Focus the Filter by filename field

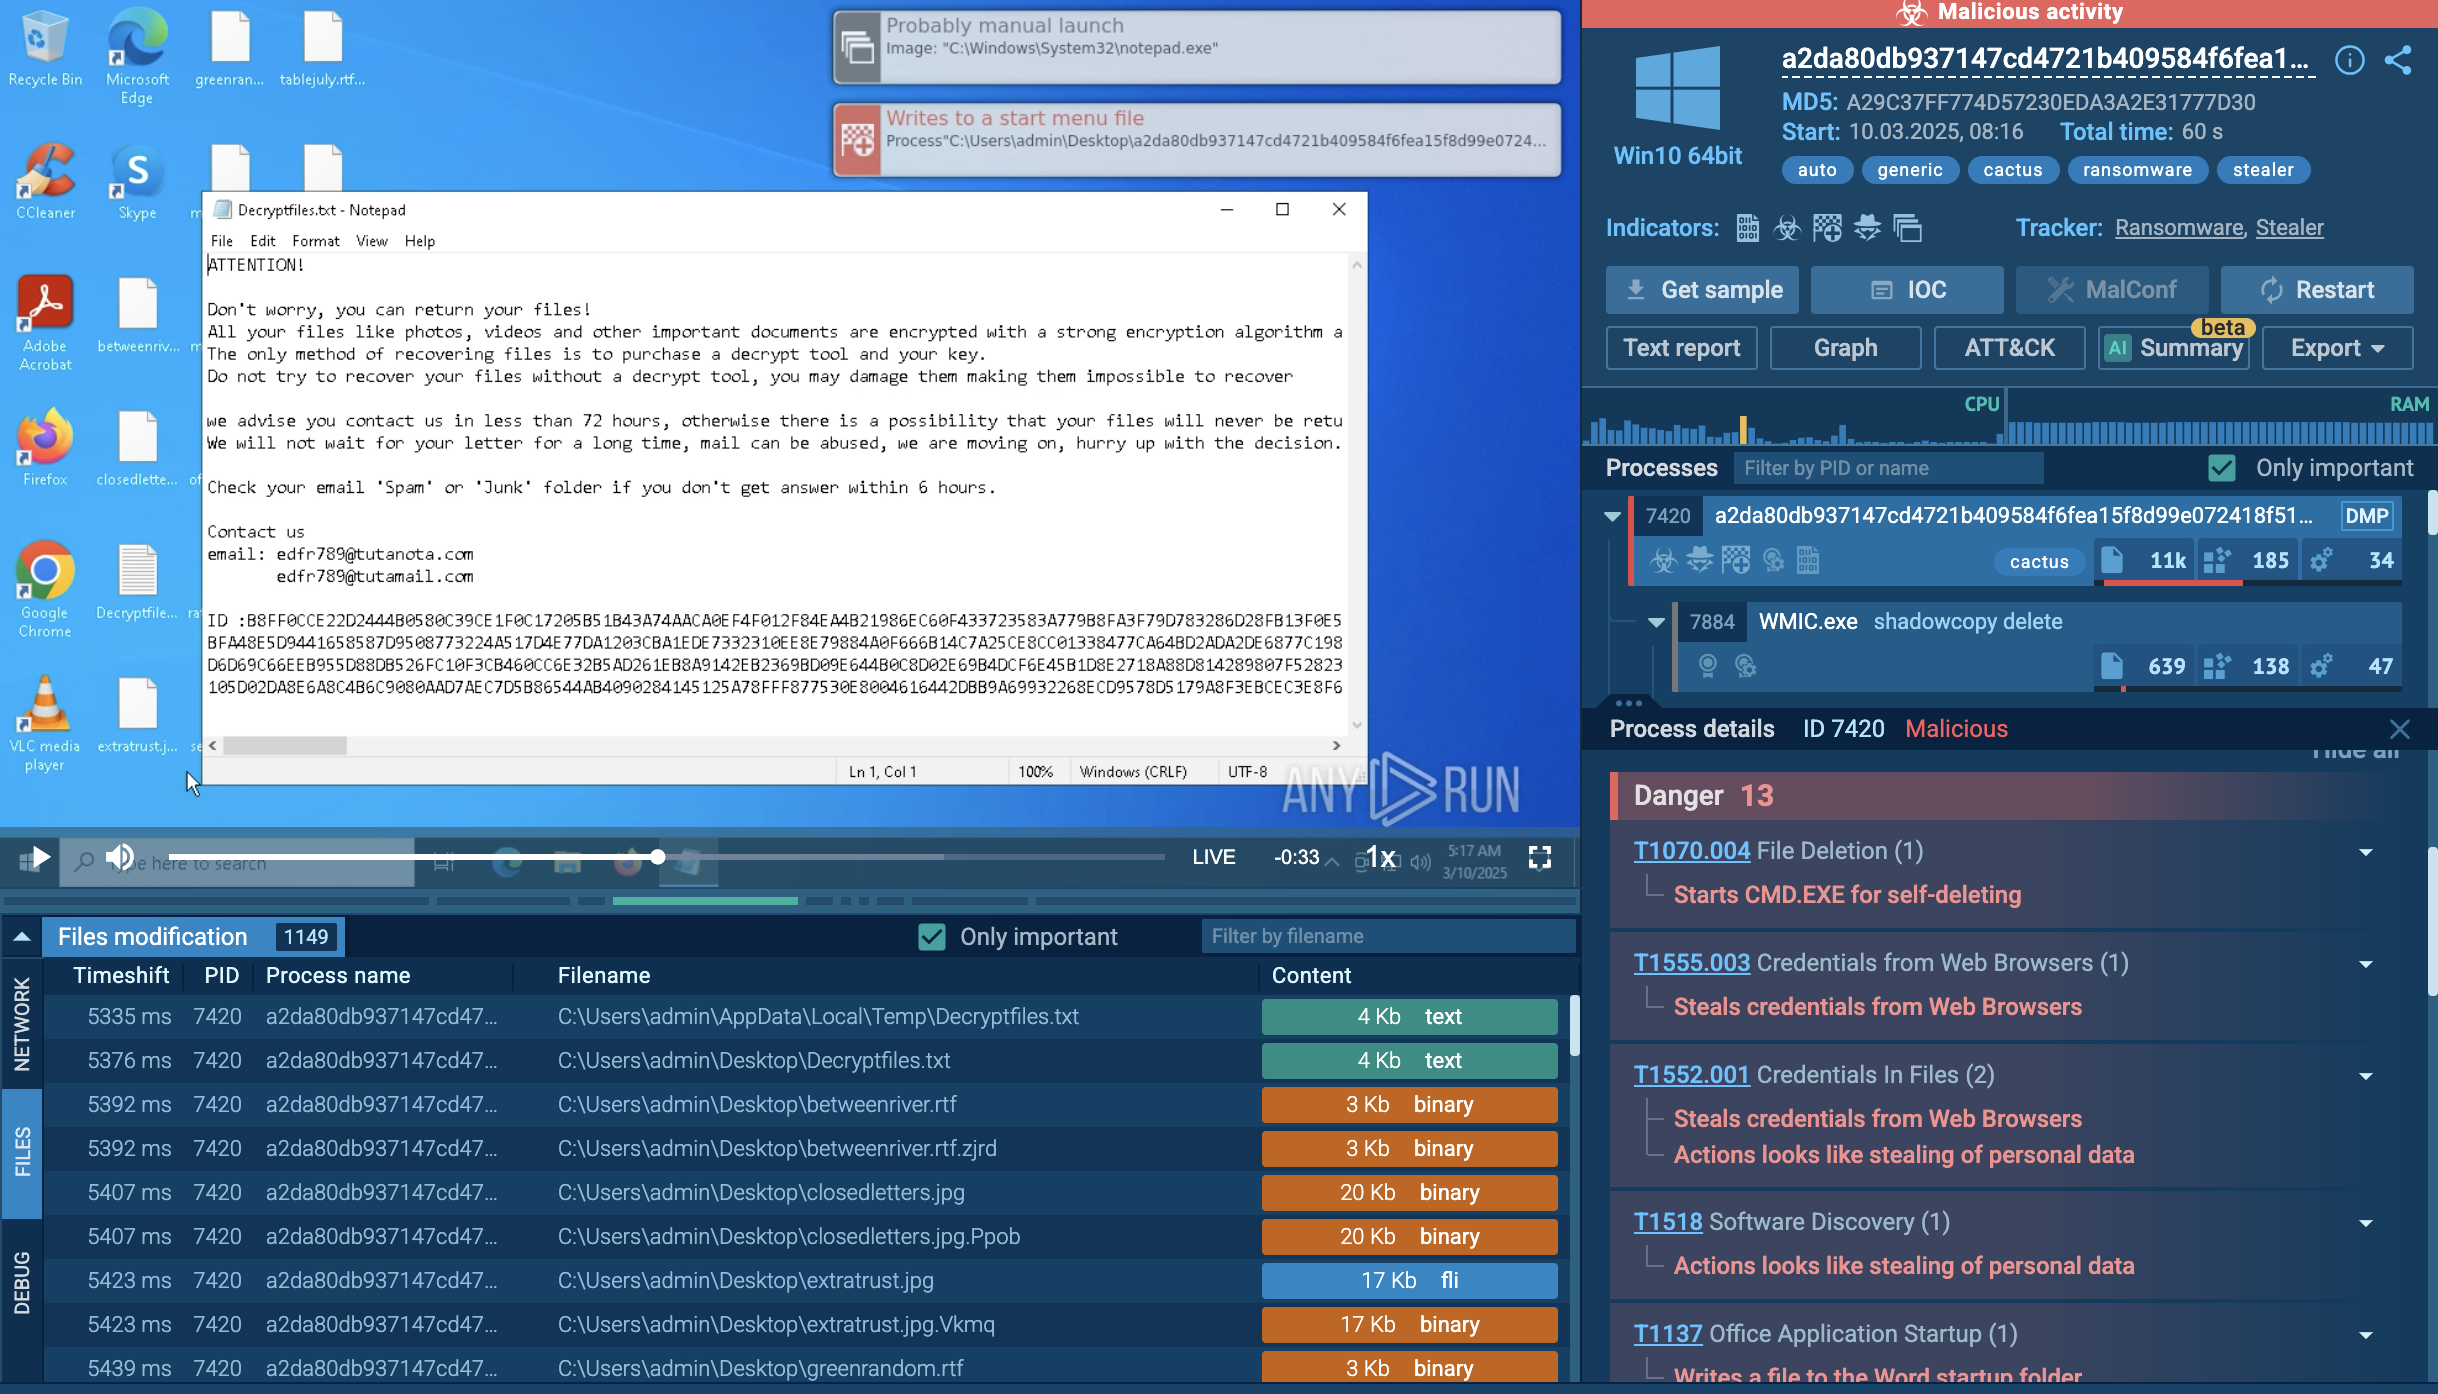[1387, 936]
